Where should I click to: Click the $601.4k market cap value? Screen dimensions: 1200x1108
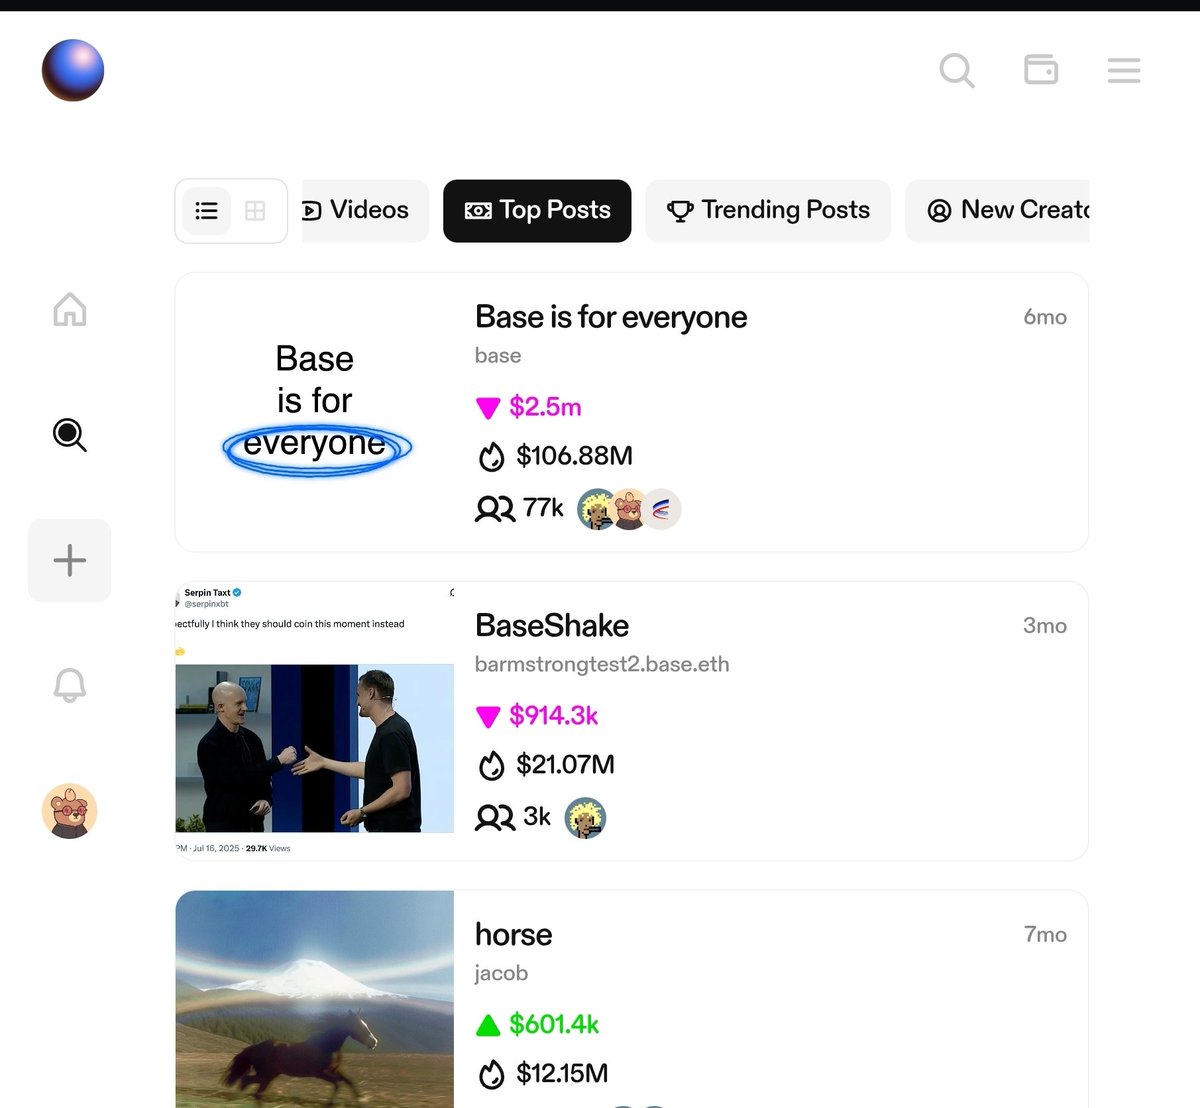click(554, 1025)
